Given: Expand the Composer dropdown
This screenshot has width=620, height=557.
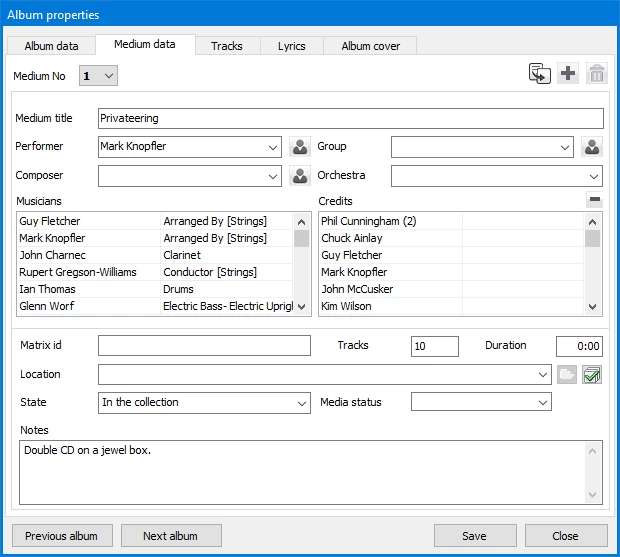Looking at the screenshot, I should pyautogui.click(x=273, y=176).
